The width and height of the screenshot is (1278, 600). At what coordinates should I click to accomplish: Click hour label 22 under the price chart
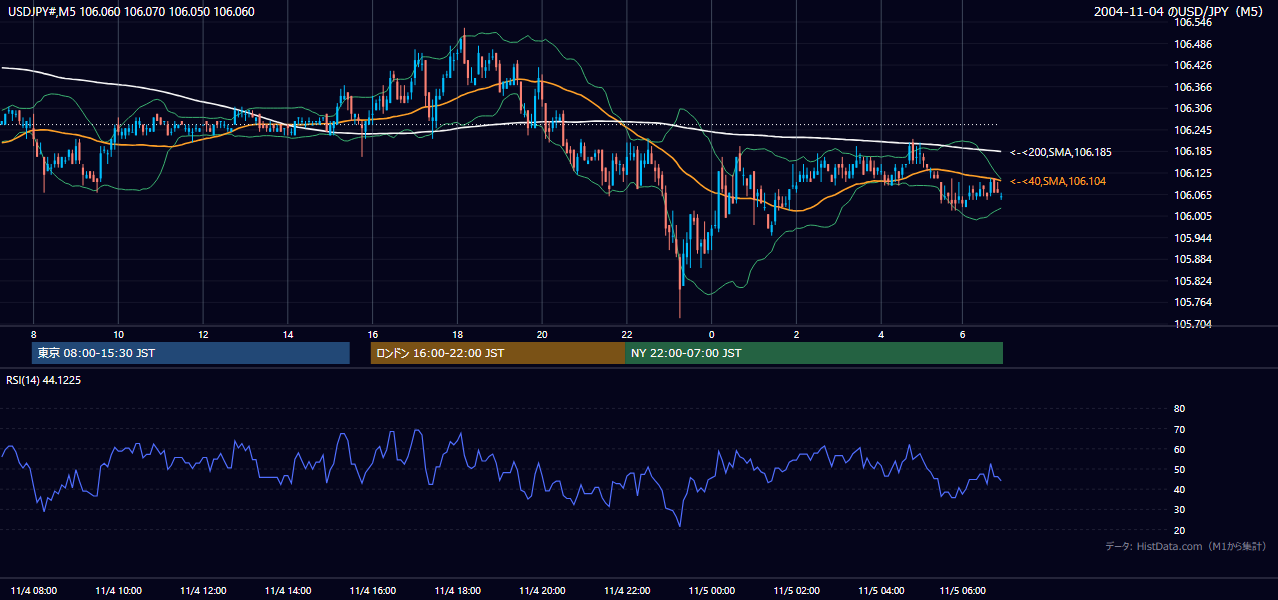pos(627,334)
